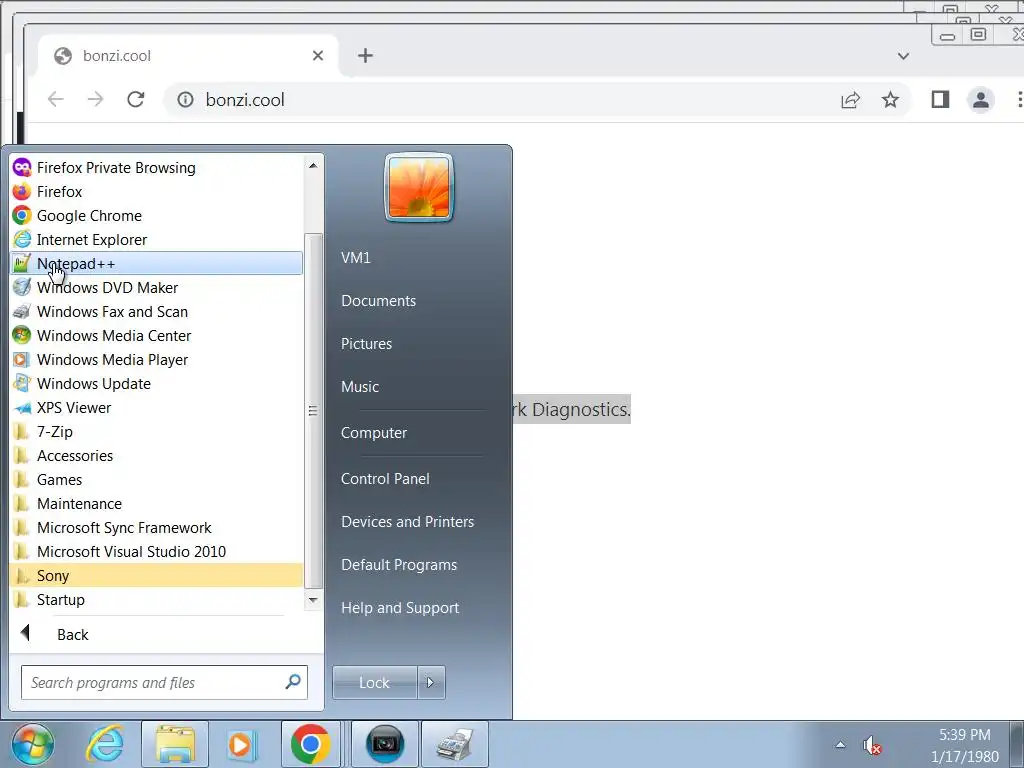Toggle Chrome side panel

point(940,99)
